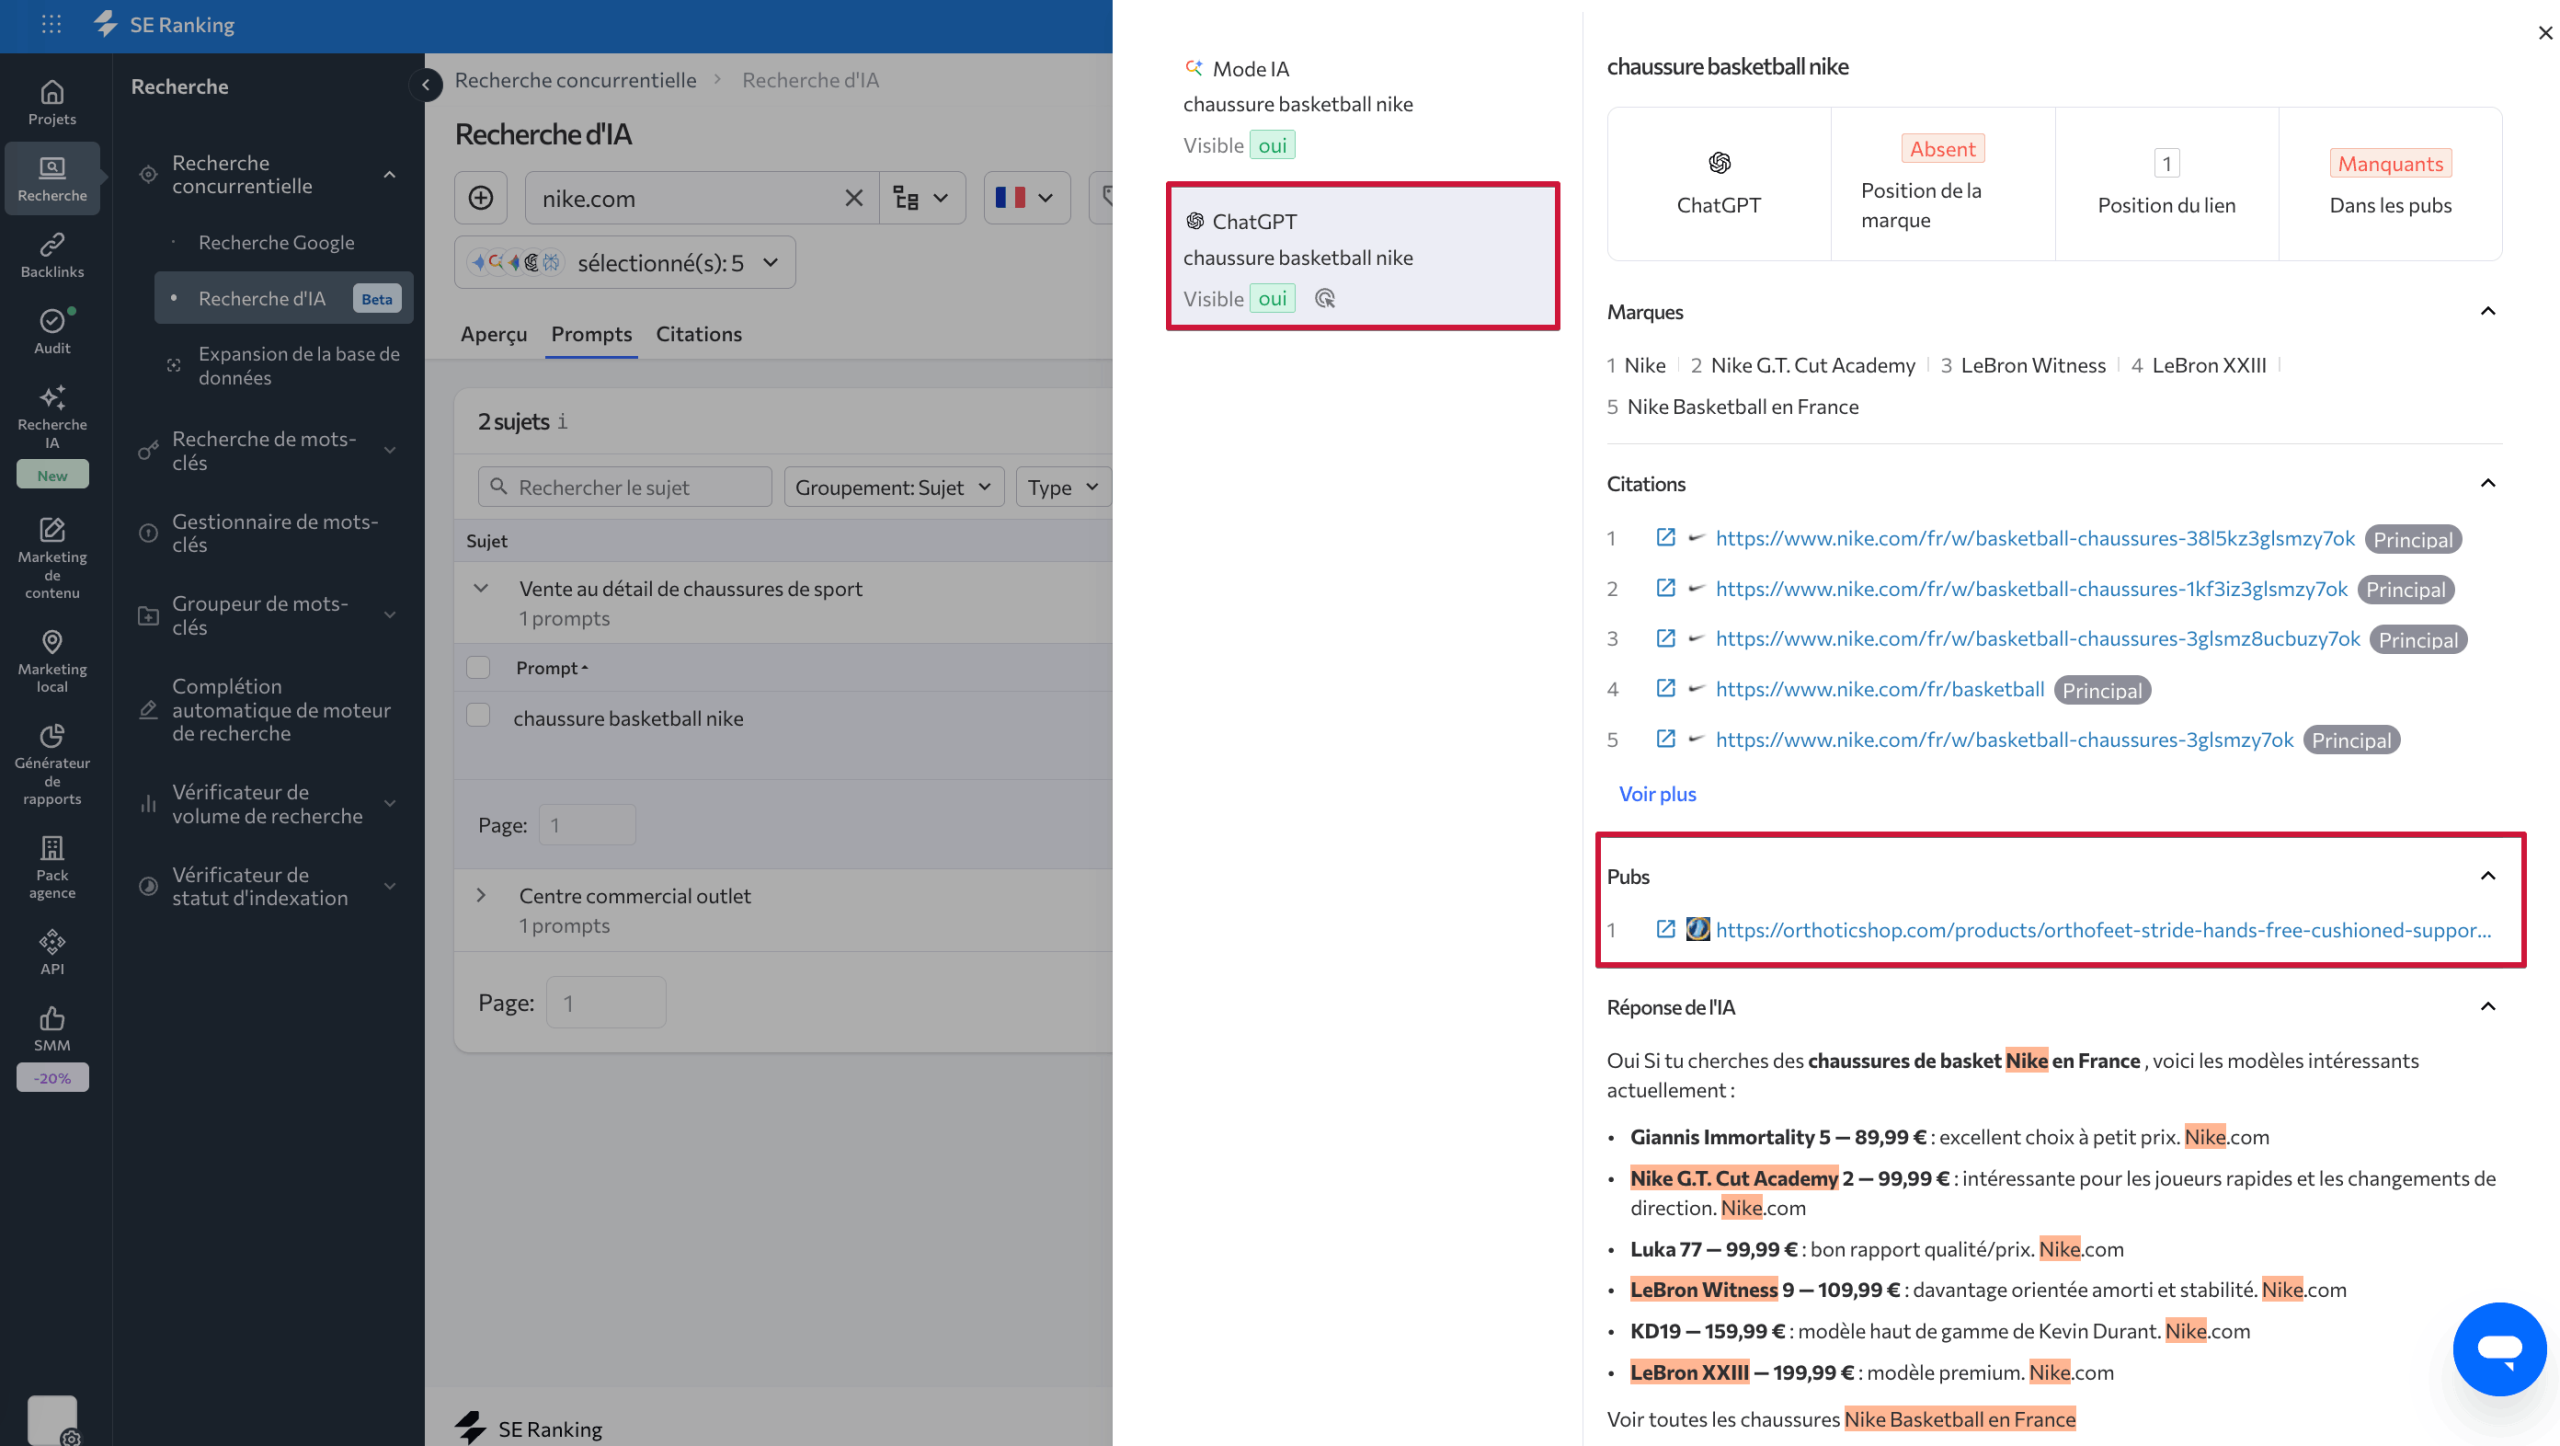Collapse the Réponse de l'IA section
The height and width of the screenshot is (1446, 2560).
click(2487, 1006)
